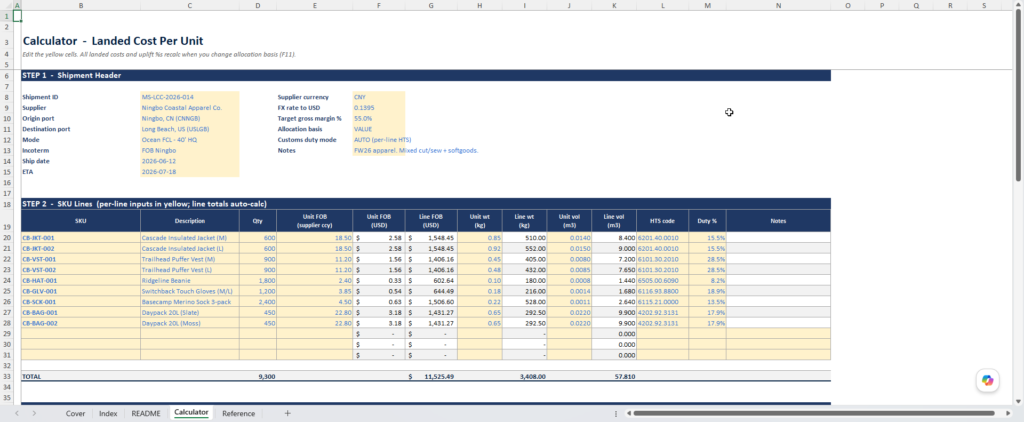Click Duty % cell 8.2%

coord(707,281)
